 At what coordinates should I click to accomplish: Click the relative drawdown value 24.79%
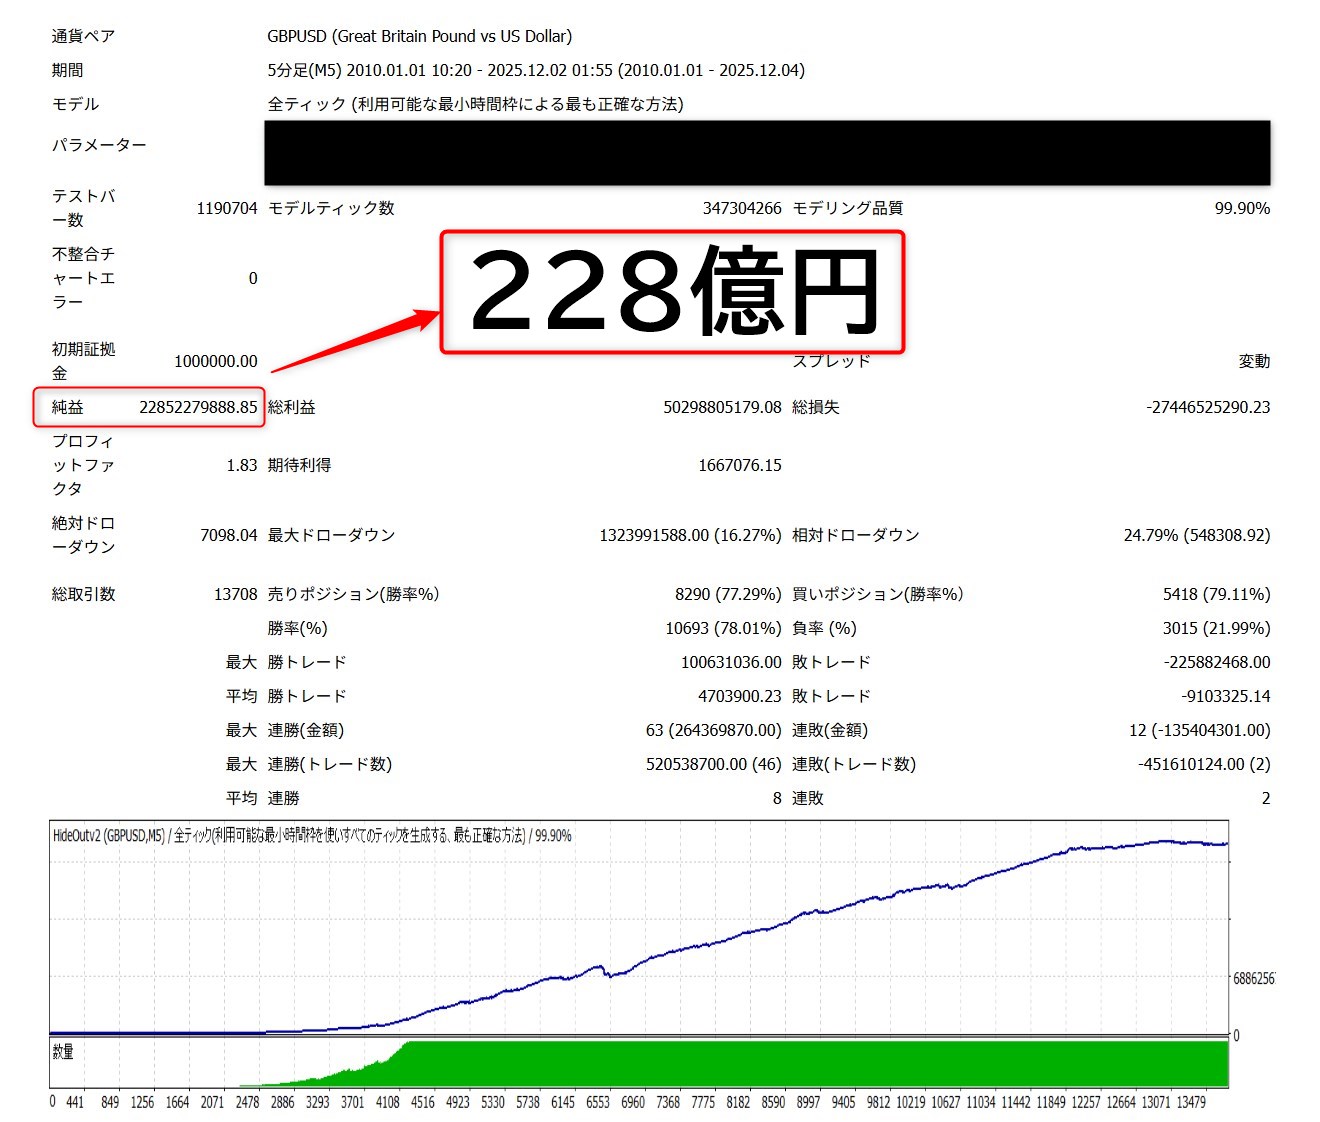[1196, 535]
